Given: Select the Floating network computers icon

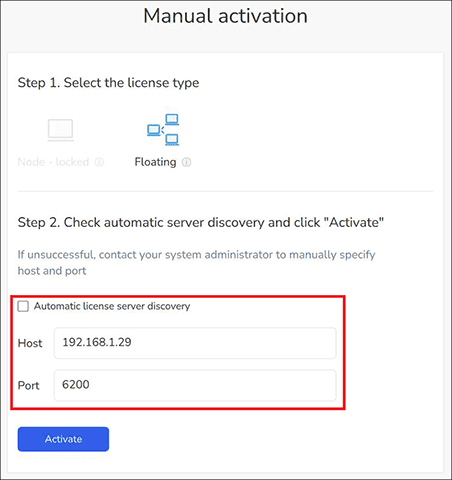Looking at the screenshot, I should point(163,130).
